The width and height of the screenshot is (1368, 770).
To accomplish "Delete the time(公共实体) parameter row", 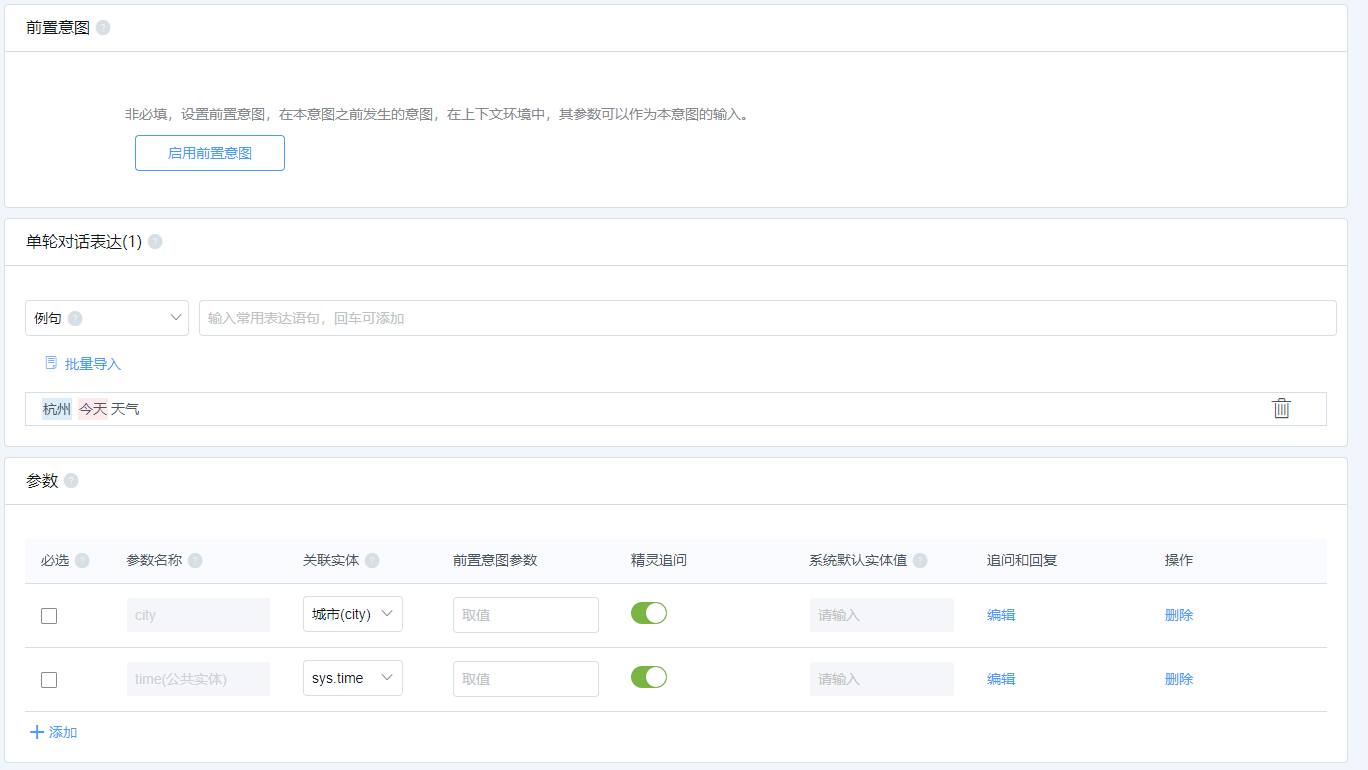I will pos(1179,679).
